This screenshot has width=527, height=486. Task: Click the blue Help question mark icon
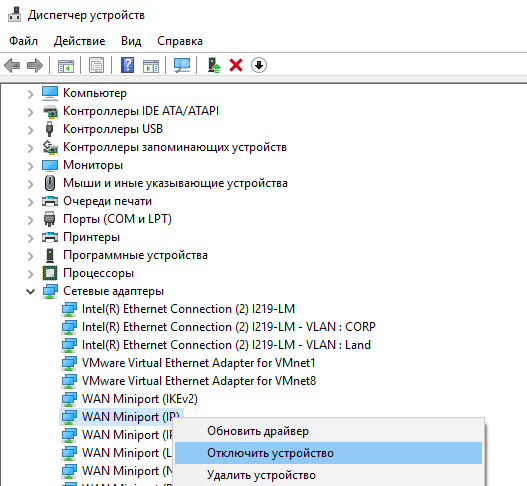click(x=127, y=65)
